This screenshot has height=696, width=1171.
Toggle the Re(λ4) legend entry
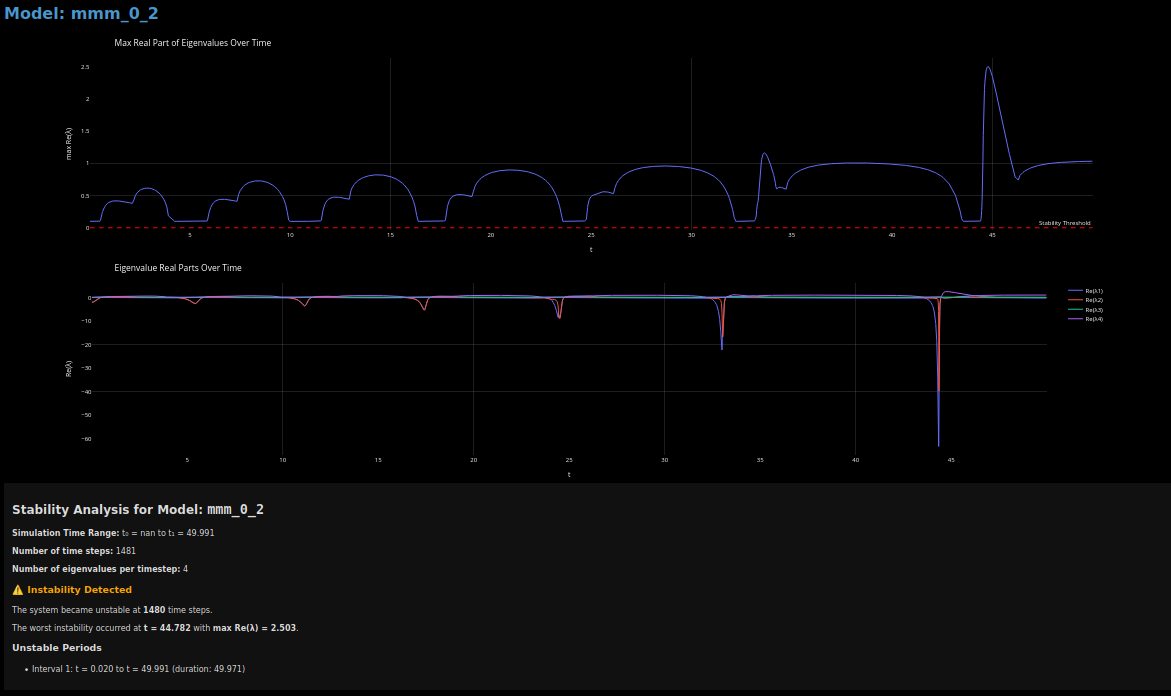click(x=1086, y=319)
